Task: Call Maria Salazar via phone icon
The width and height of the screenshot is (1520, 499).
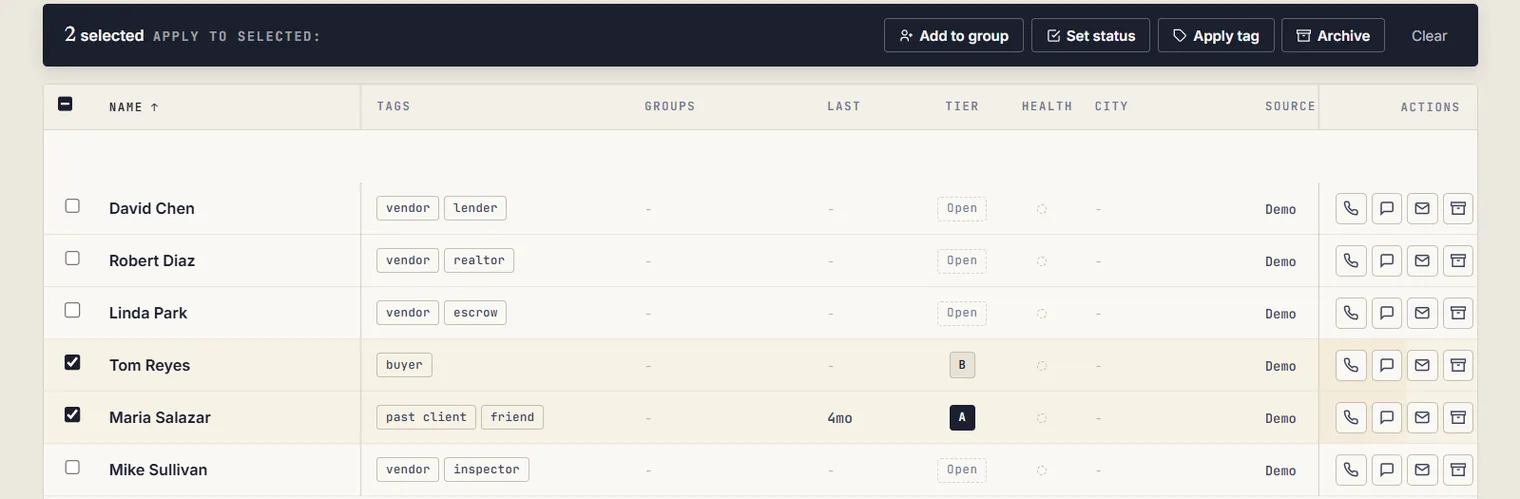Action: [1351, 417]
